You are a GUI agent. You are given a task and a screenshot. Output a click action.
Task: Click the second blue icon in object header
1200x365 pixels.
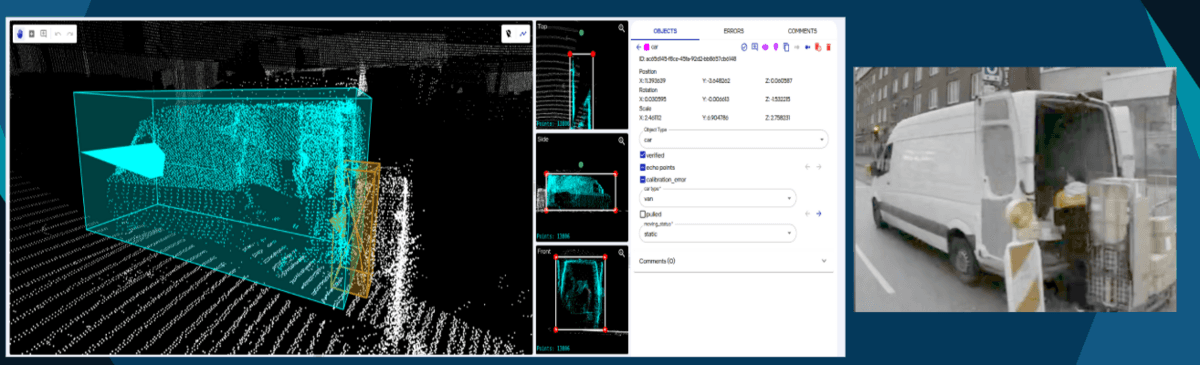[755, 47]
